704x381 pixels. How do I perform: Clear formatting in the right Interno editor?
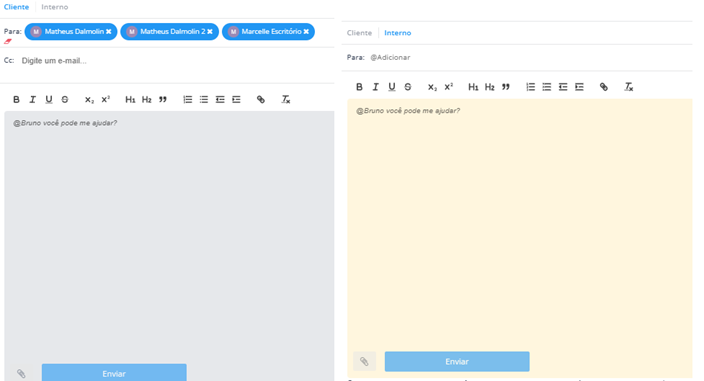[x=629, y=87]
